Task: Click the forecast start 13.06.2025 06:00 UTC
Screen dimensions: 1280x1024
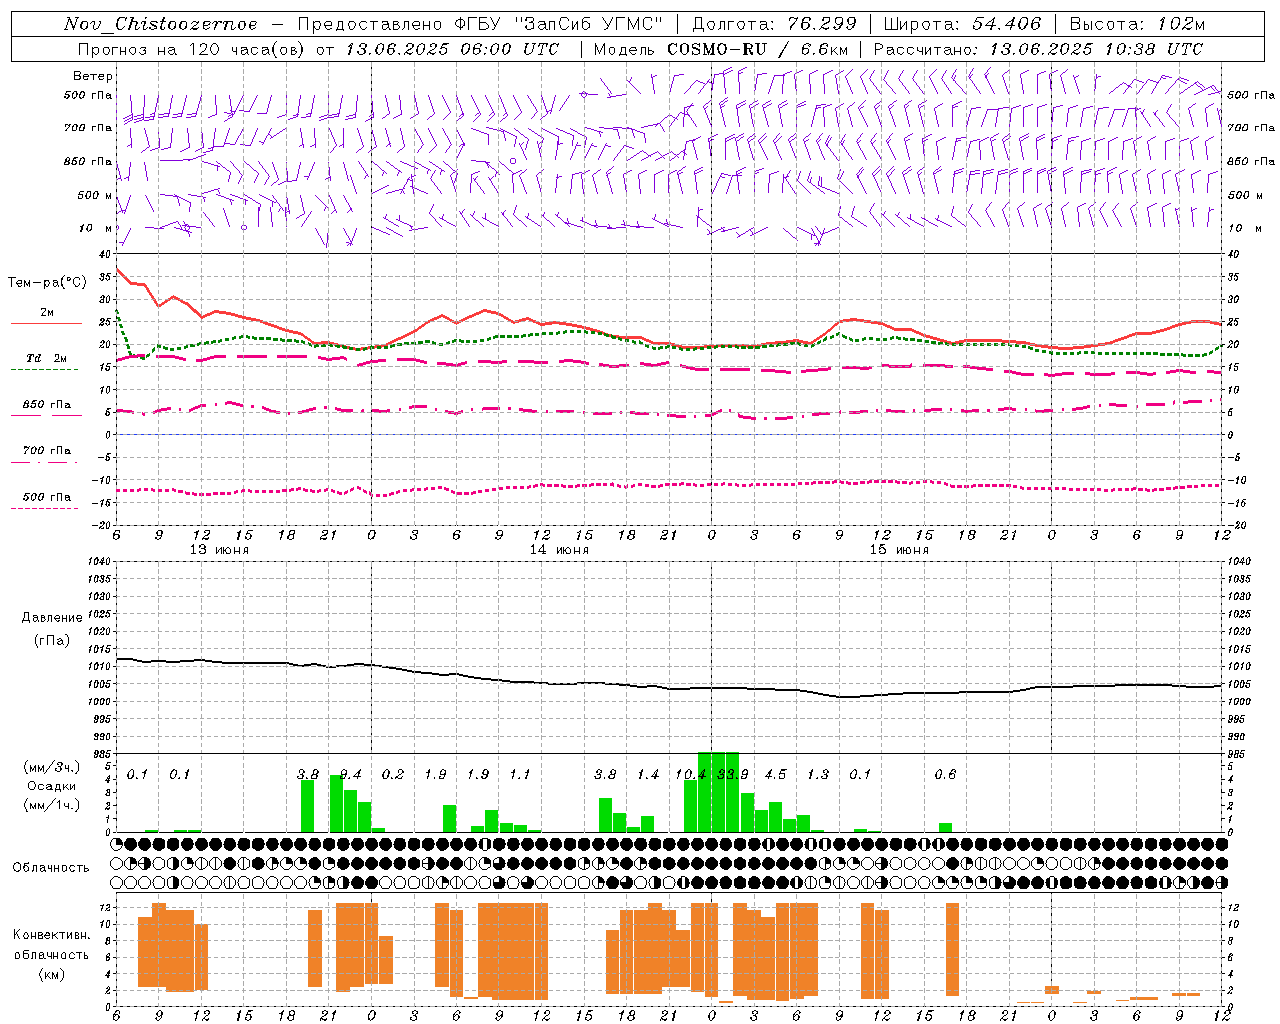Action: 452,49
